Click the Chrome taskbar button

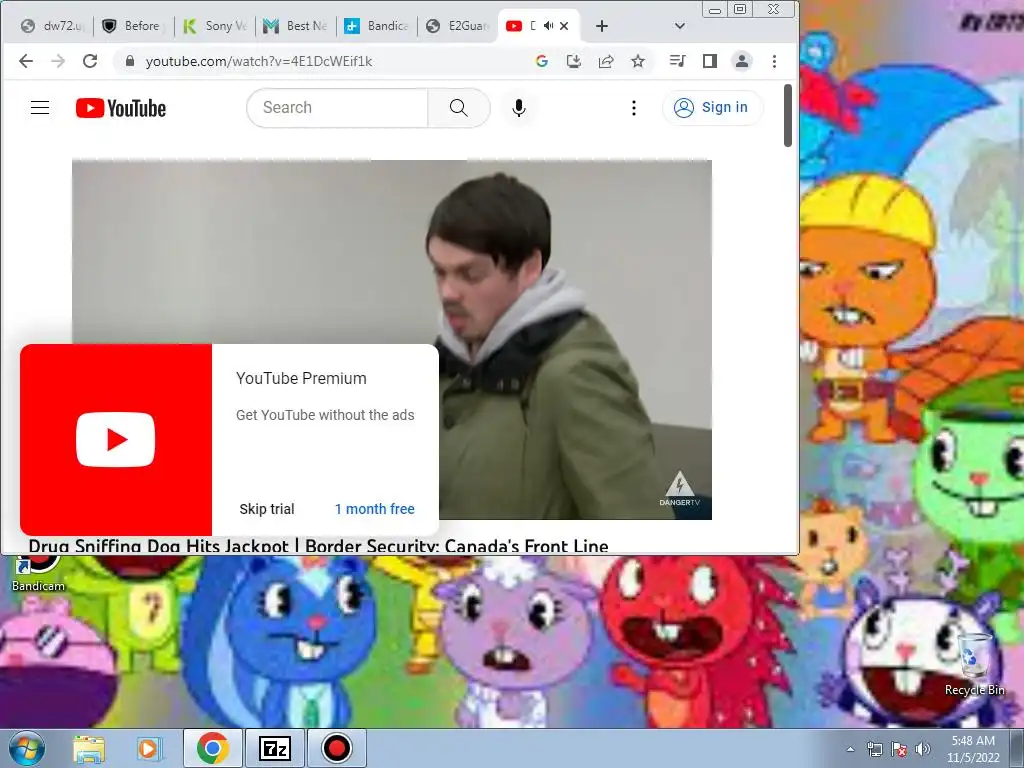(x=213, y=748)
